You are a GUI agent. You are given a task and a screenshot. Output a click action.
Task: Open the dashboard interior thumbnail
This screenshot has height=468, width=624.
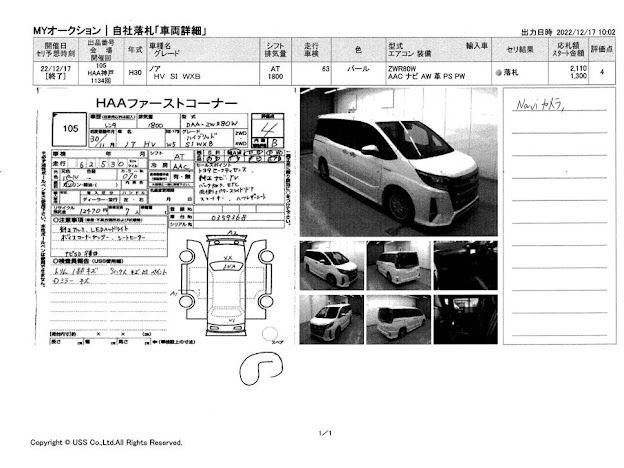click(x=456, y=262)
